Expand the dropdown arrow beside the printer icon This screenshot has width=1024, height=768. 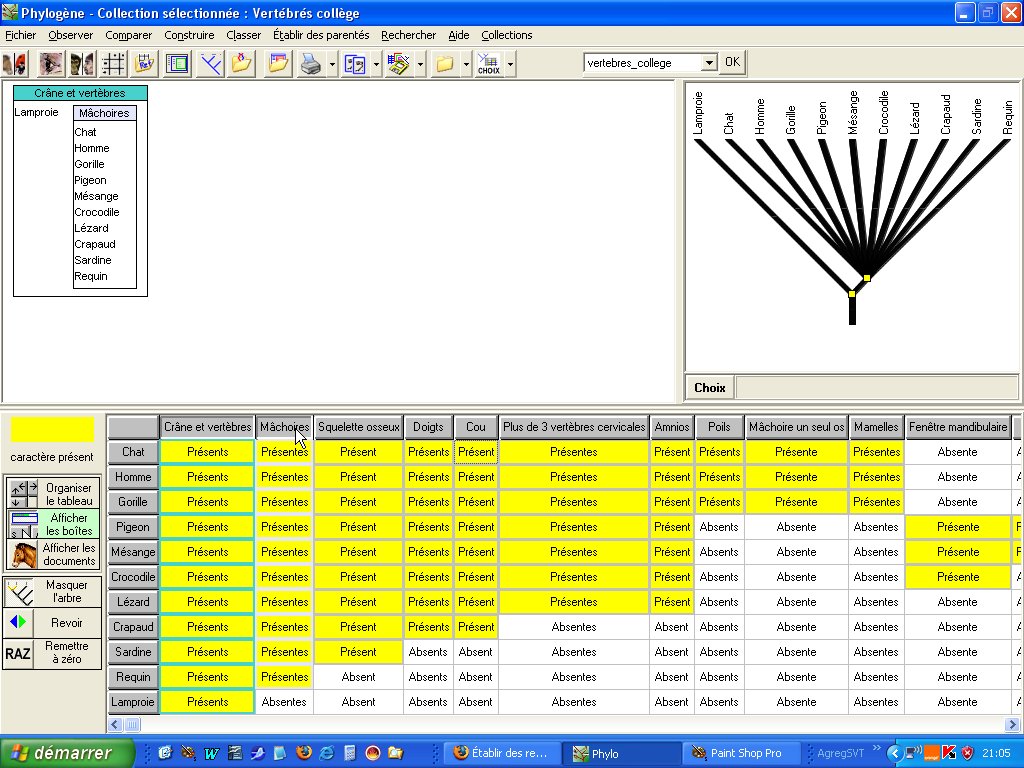332,64
